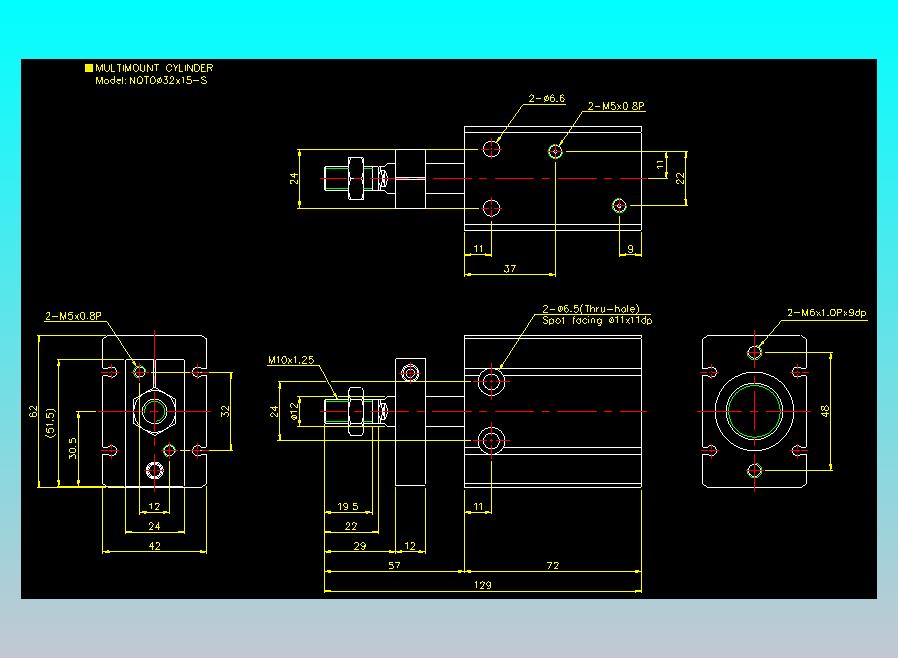
Task: Click the 9 dimension value
Action: [631, 249]
